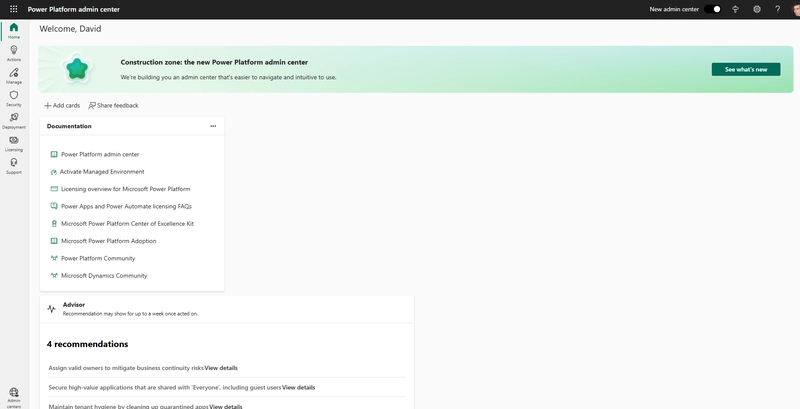
Task: Click the lightbulb icon in top bar
Action: pyautogui.click(x=735, y=9)
